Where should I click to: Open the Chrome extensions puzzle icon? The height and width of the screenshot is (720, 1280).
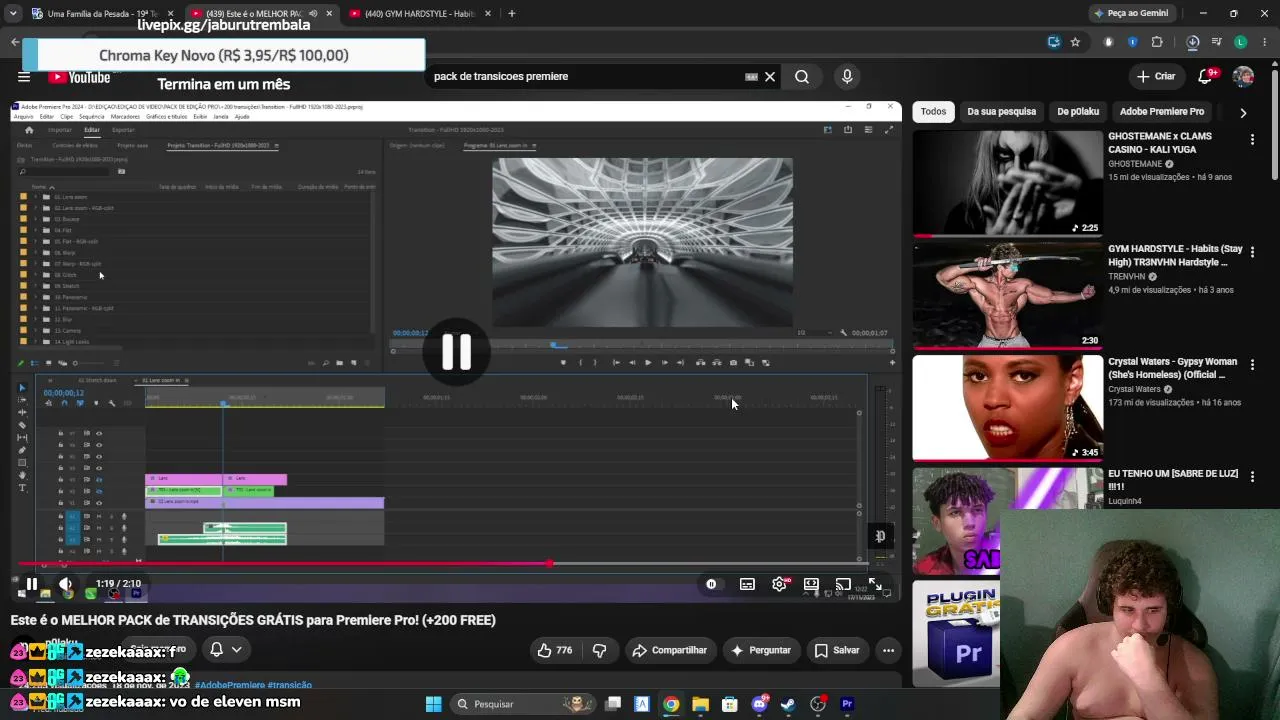point(1157,42)
